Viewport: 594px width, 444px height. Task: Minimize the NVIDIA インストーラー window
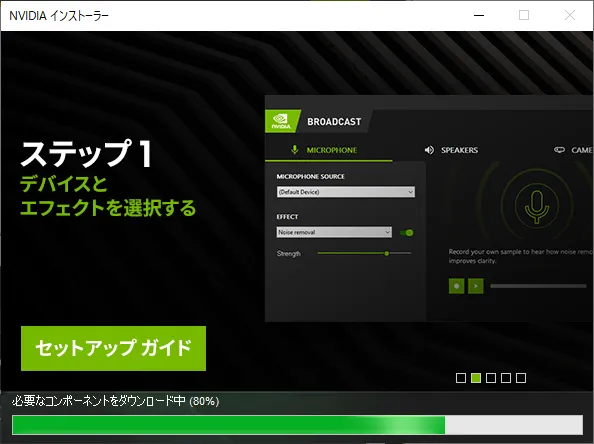point(479,16)
